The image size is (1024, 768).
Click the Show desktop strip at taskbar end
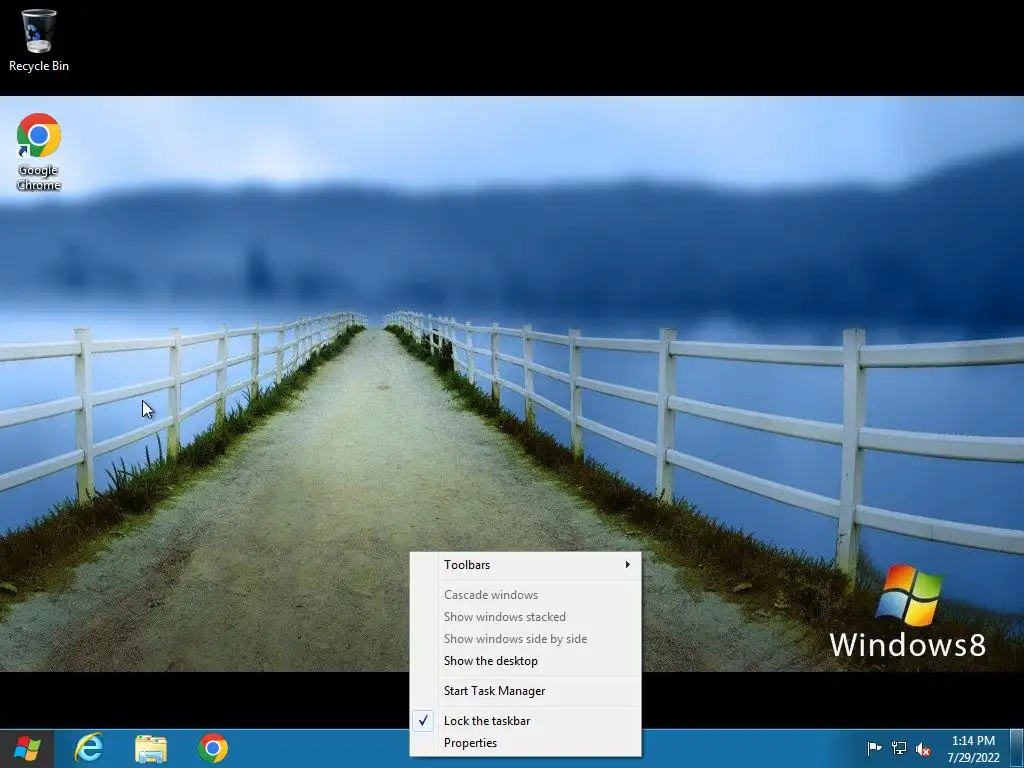pos(1017,748)
